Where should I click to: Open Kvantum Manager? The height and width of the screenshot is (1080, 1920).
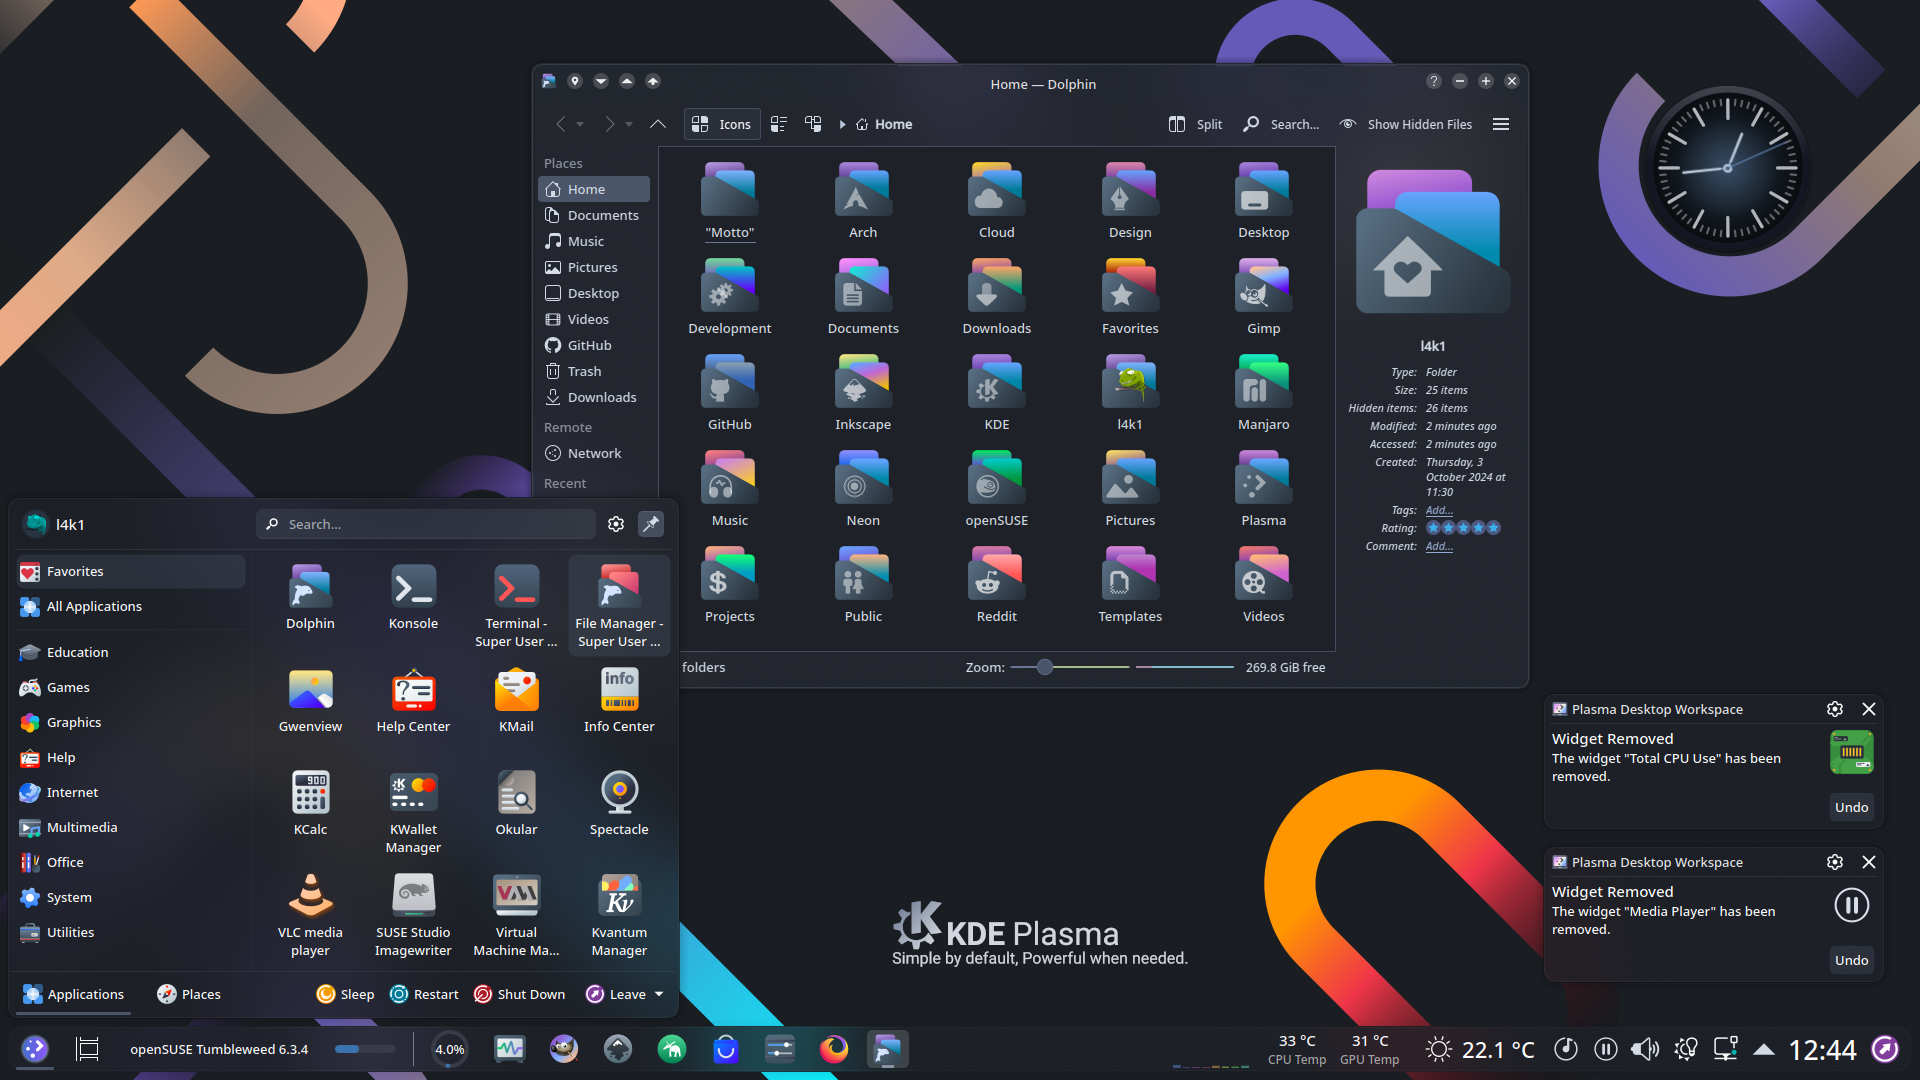click(619, 915)
